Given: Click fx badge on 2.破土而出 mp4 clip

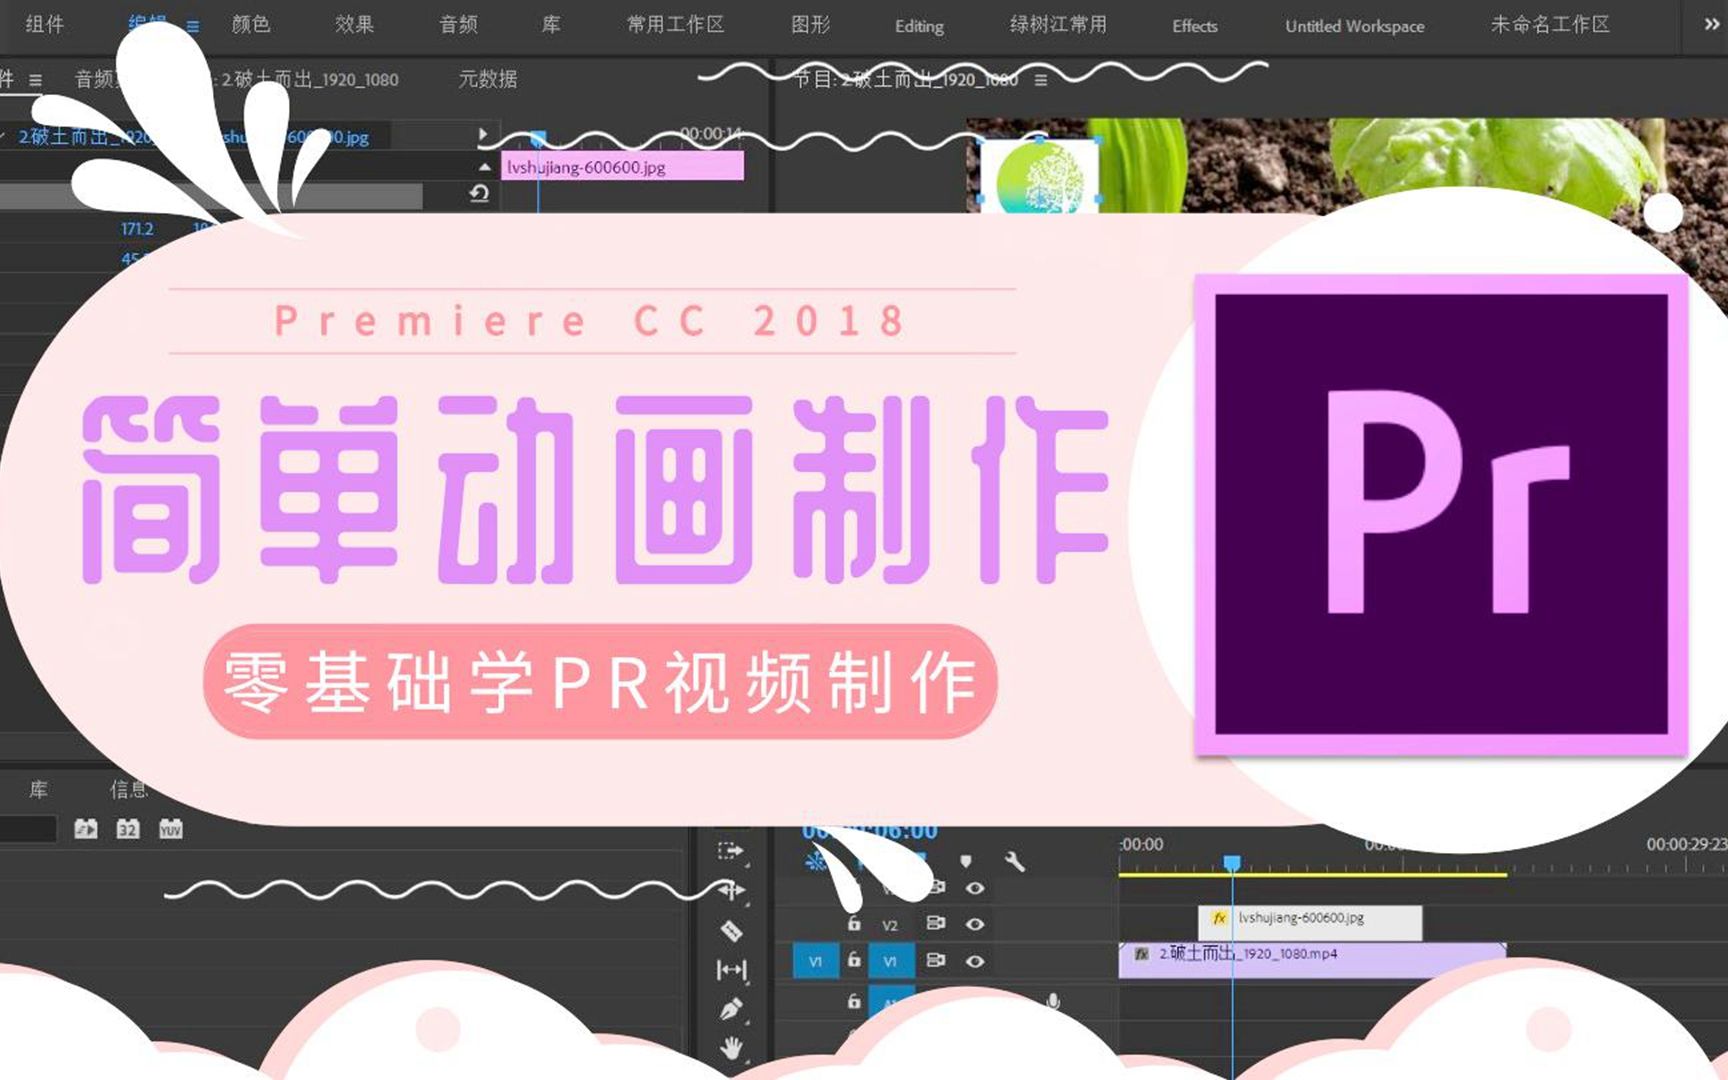Looking at the screenshot, I should pos(1141,954).
